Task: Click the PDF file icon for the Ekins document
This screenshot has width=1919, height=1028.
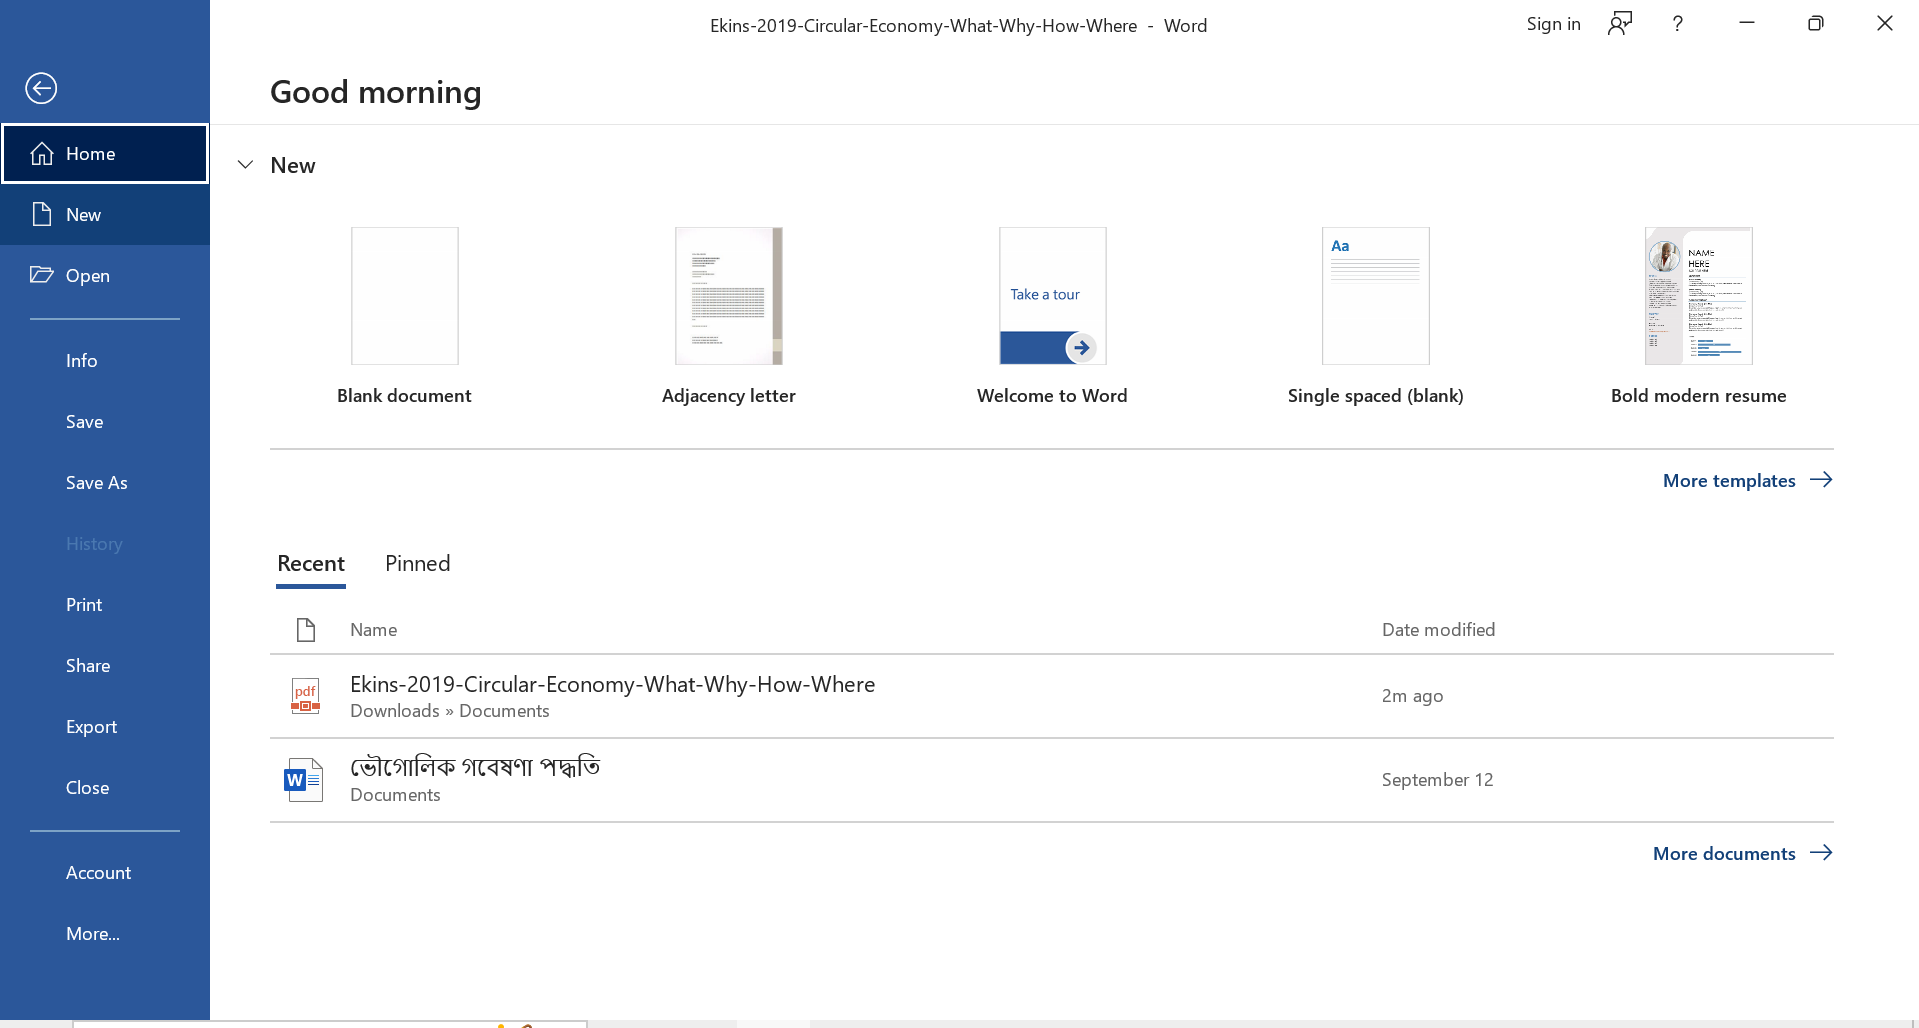Action: [x=305, y=696]
